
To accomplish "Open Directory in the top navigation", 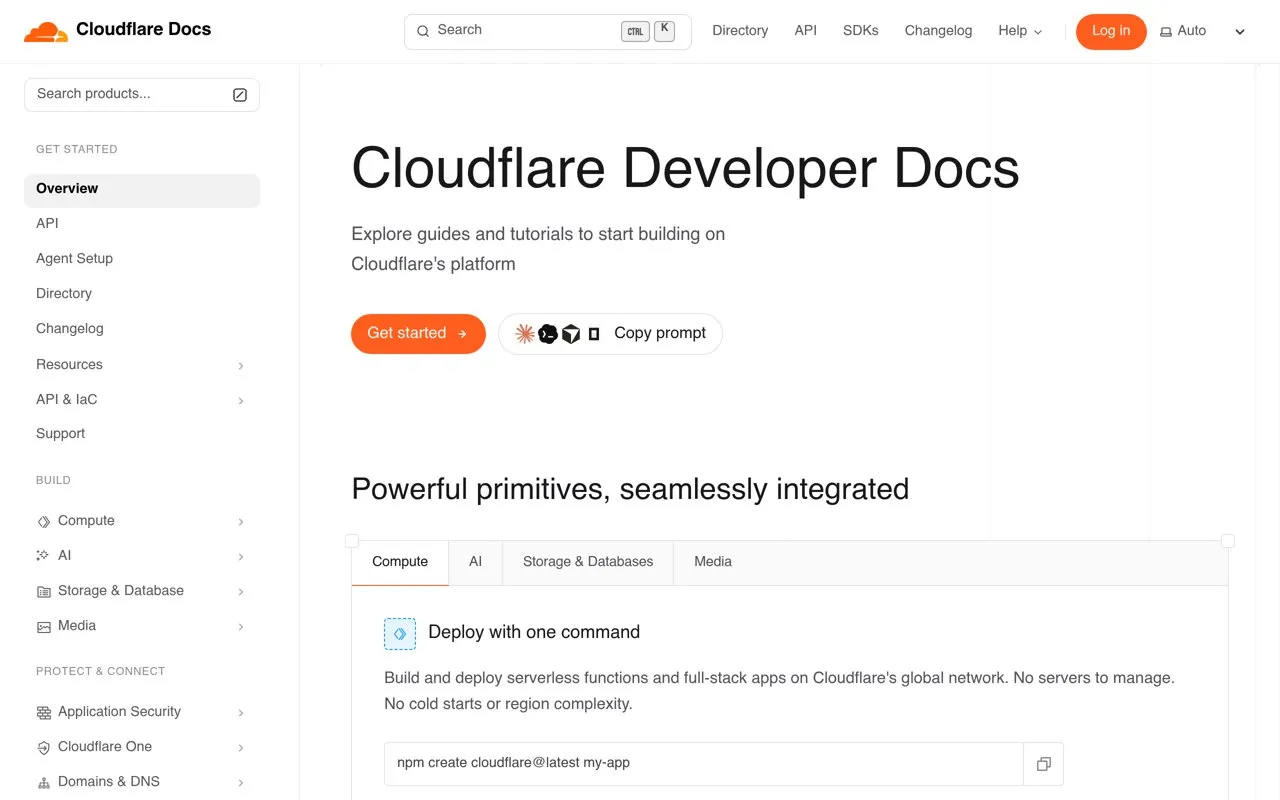I will 740,31.
